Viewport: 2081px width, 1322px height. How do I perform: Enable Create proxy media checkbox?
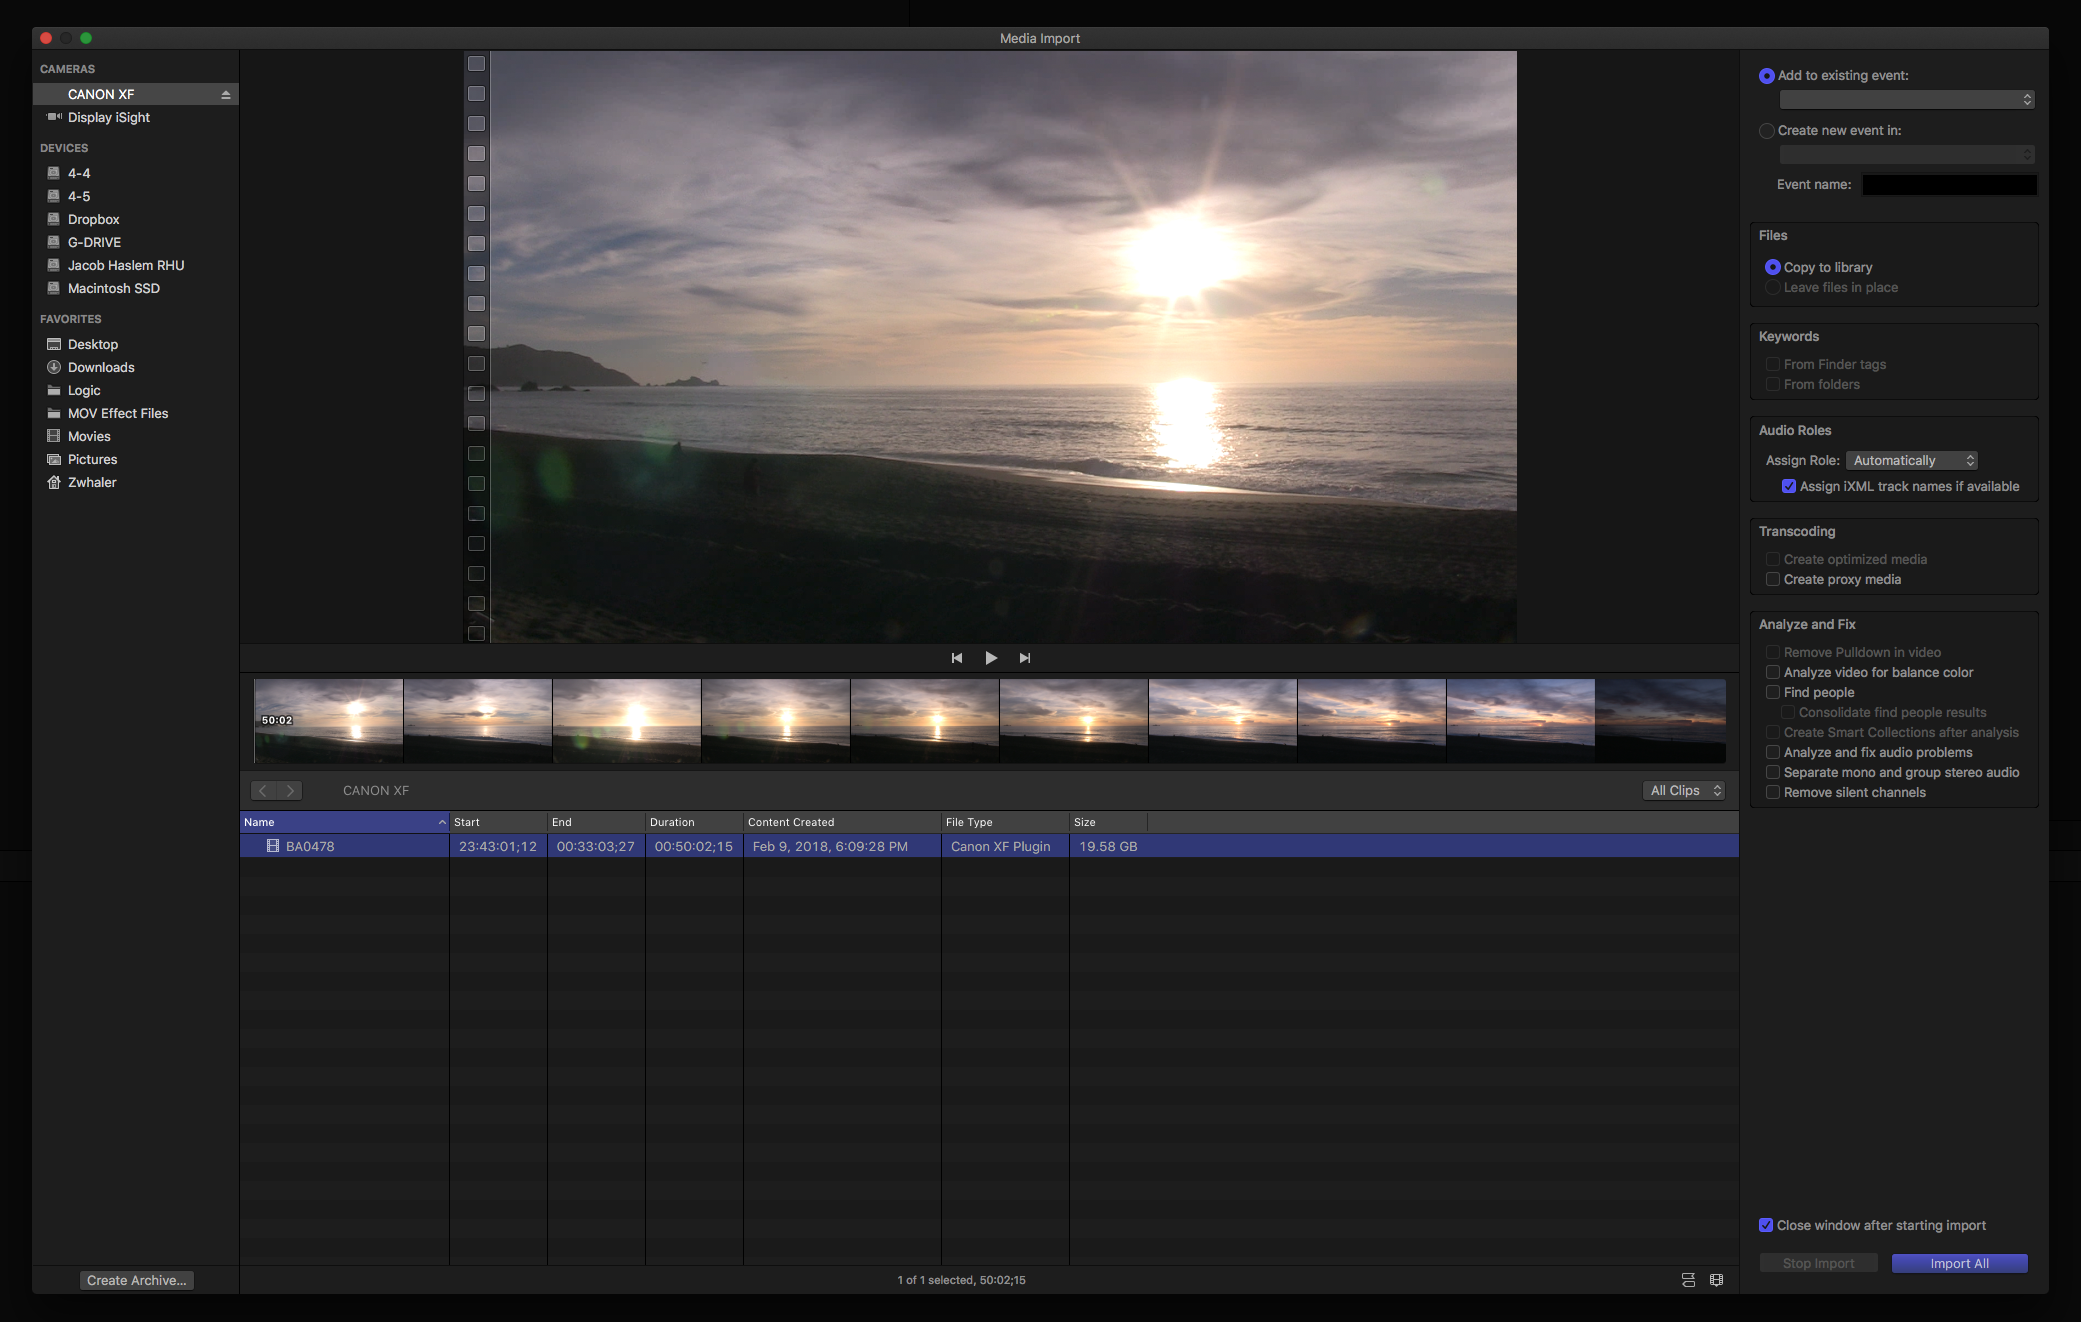click(1773, 580)
